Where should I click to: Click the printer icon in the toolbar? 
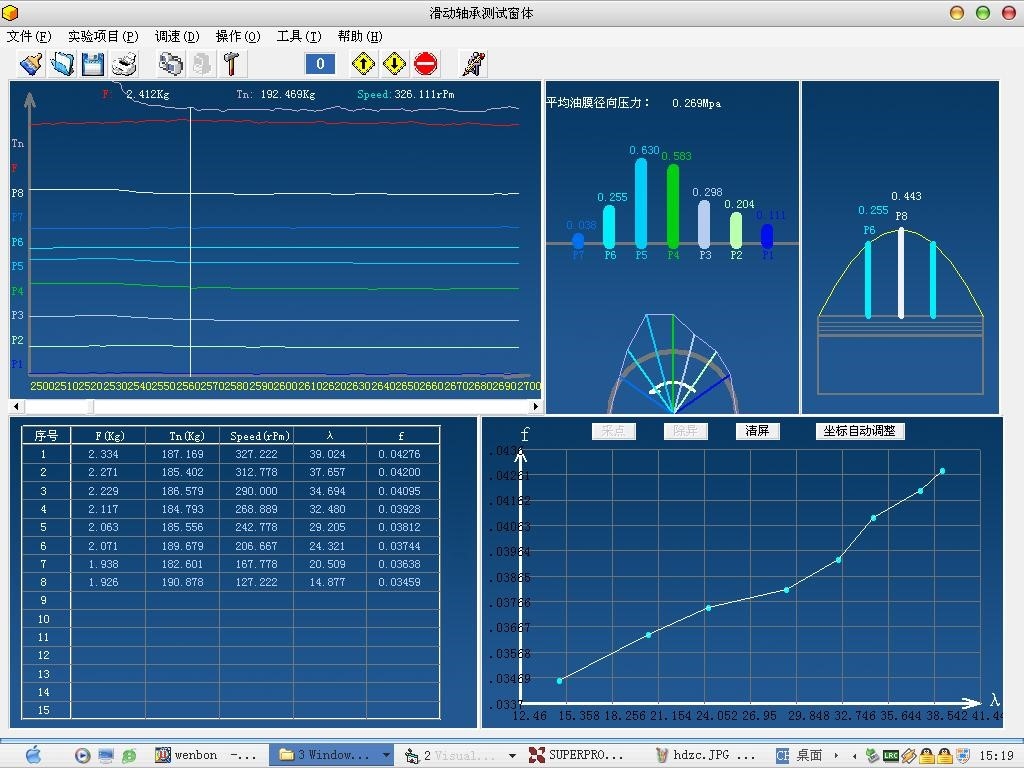pyautogui.click(x=124, y=64)
